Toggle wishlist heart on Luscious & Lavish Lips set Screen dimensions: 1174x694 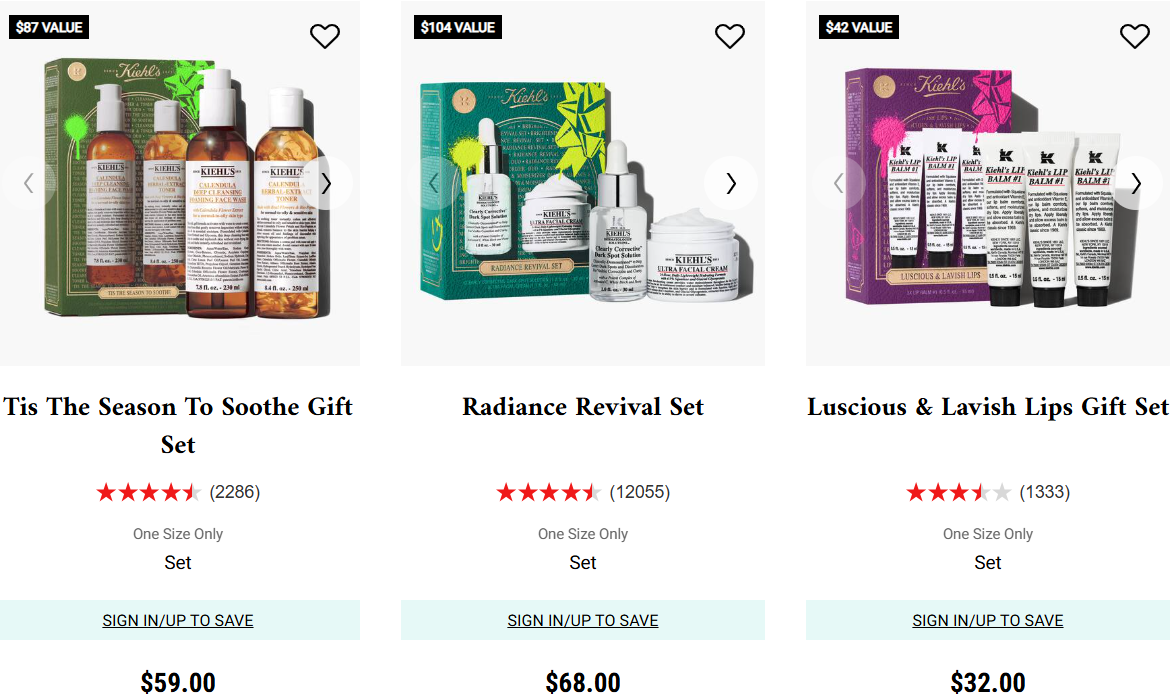coord(1134,36)
